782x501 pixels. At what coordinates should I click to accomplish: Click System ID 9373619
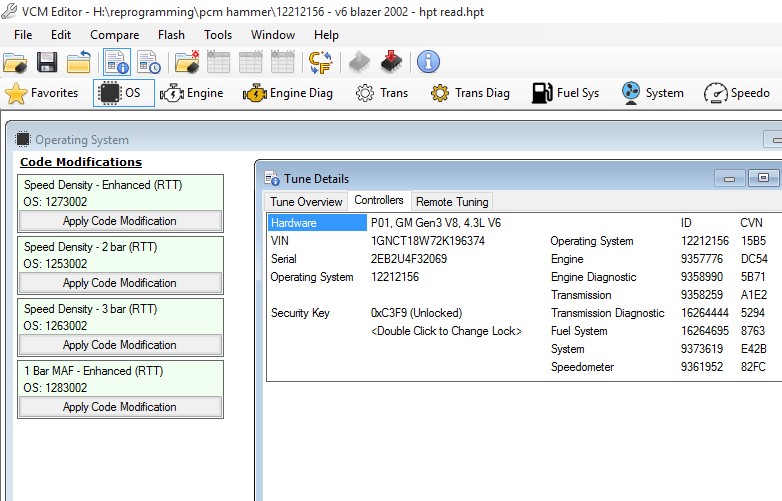pos(702,348)
